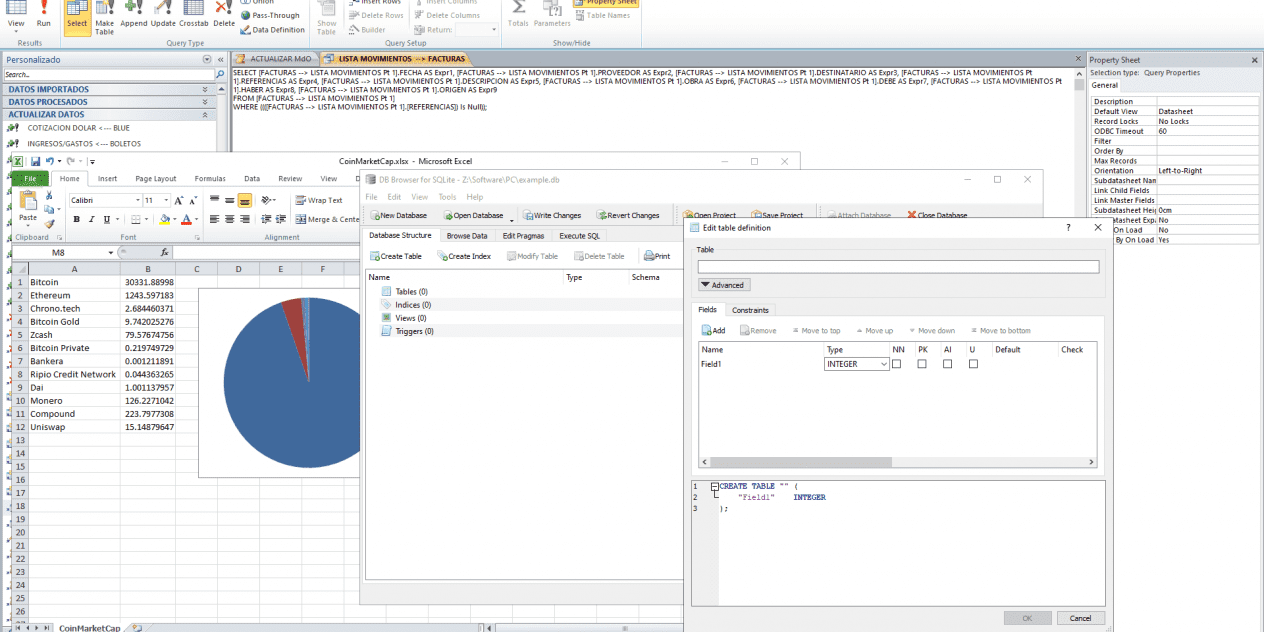
Task: Click the Parameters icon in Show/Hide group
Action: pyautogui.click(x=551, y=15)
